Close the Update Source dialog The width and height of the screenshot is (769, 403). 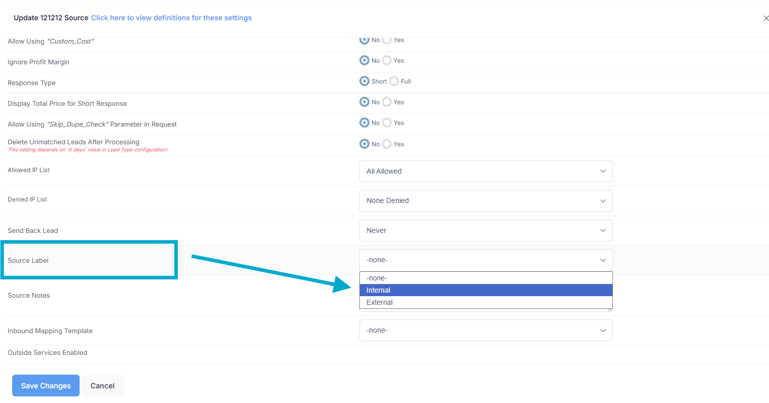766,18
